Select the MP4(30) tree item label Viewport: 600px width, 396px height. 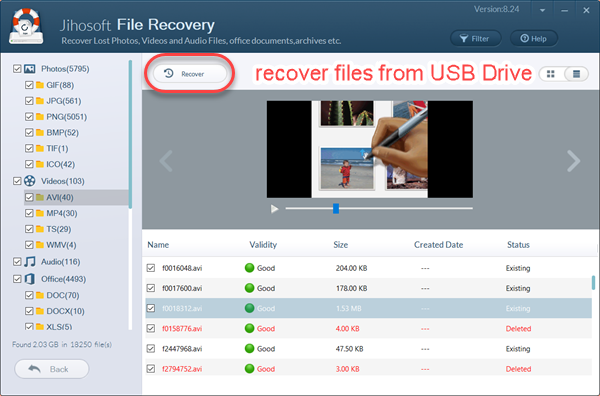click(x=62, y=213)
